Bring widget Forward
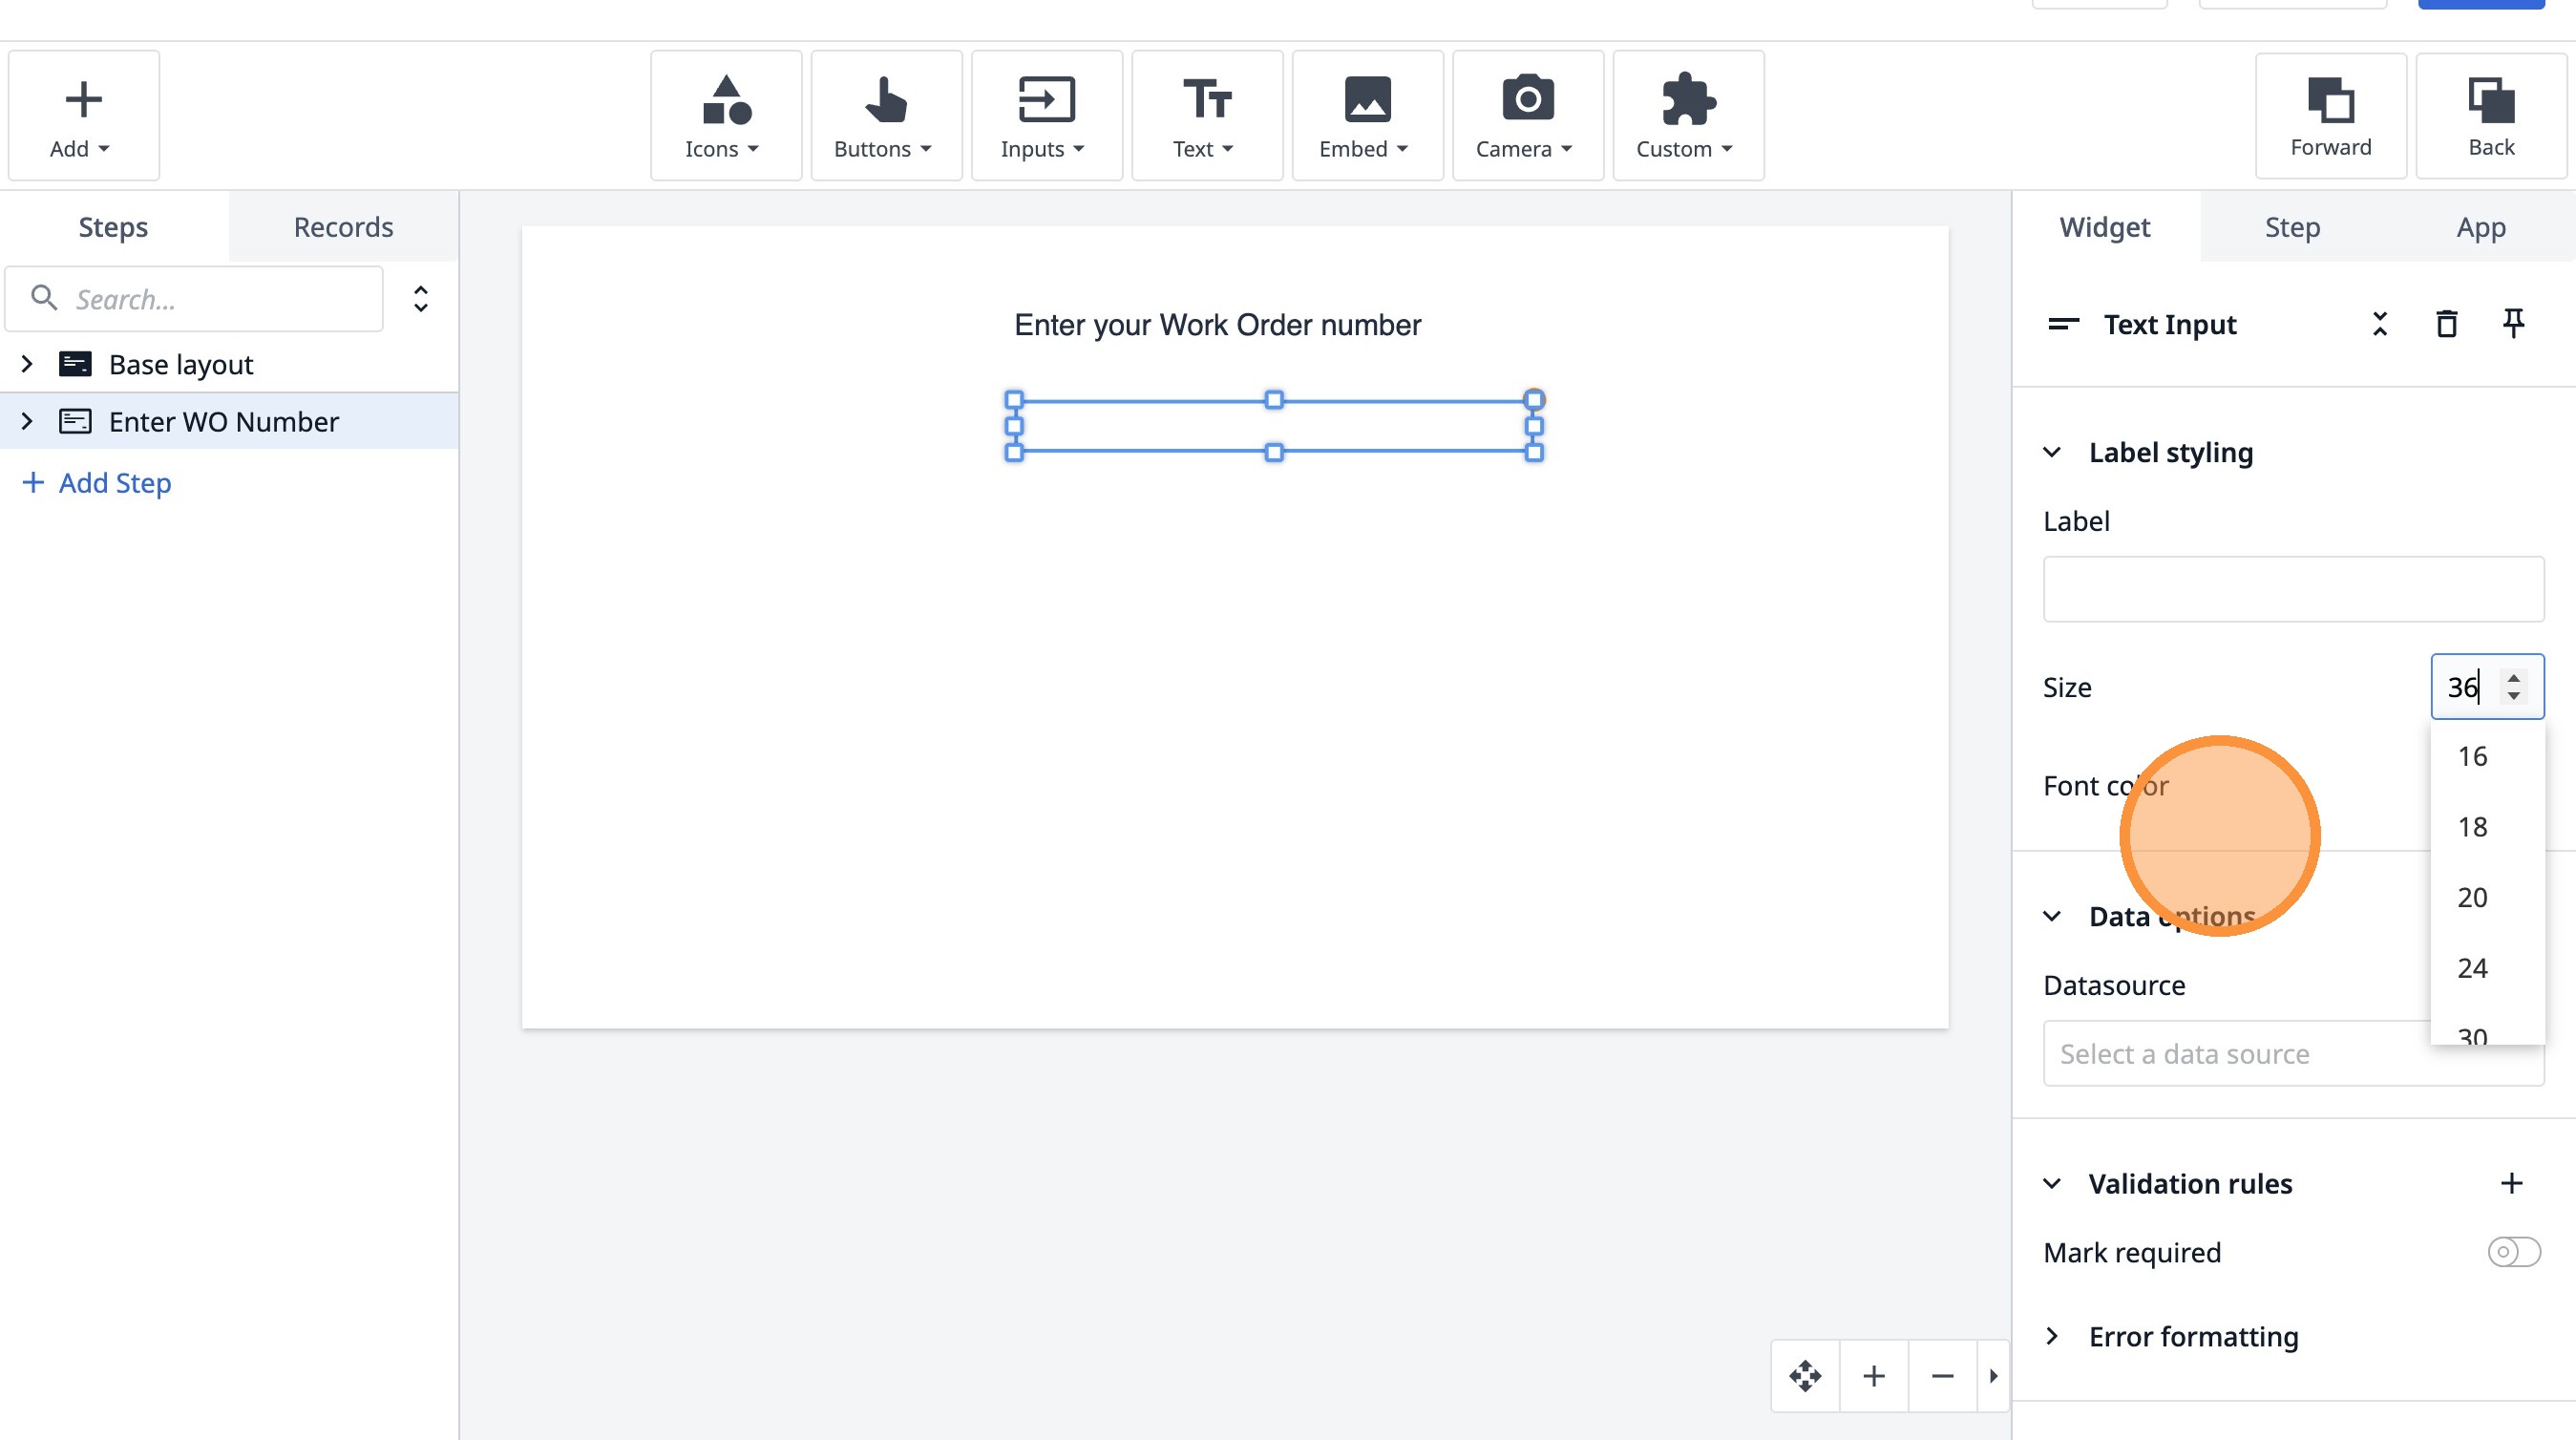 click(x=2330, y=116)
